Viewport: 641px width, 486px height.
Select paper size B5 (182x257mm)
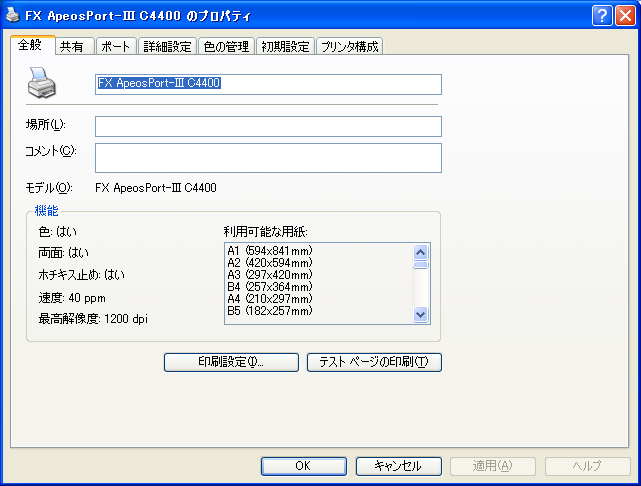270,311
